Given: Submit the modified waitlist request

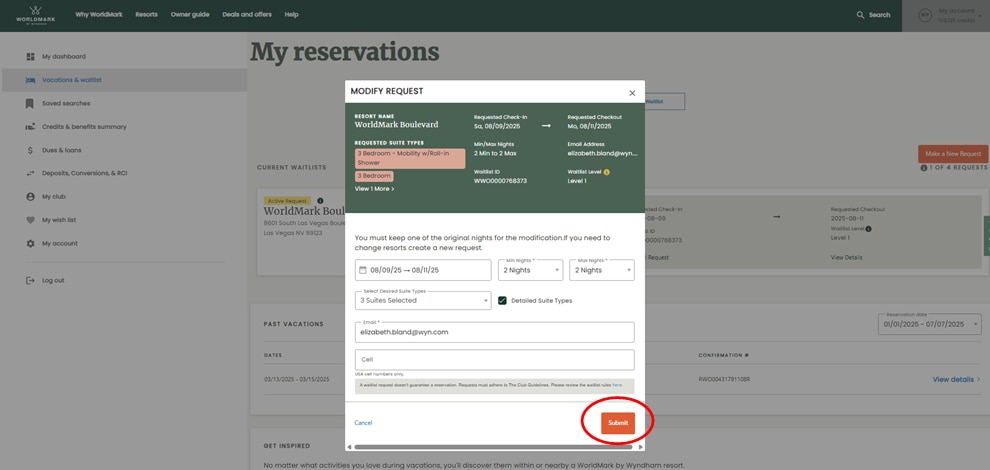Looking at the screenshot, I should (618, 423).
